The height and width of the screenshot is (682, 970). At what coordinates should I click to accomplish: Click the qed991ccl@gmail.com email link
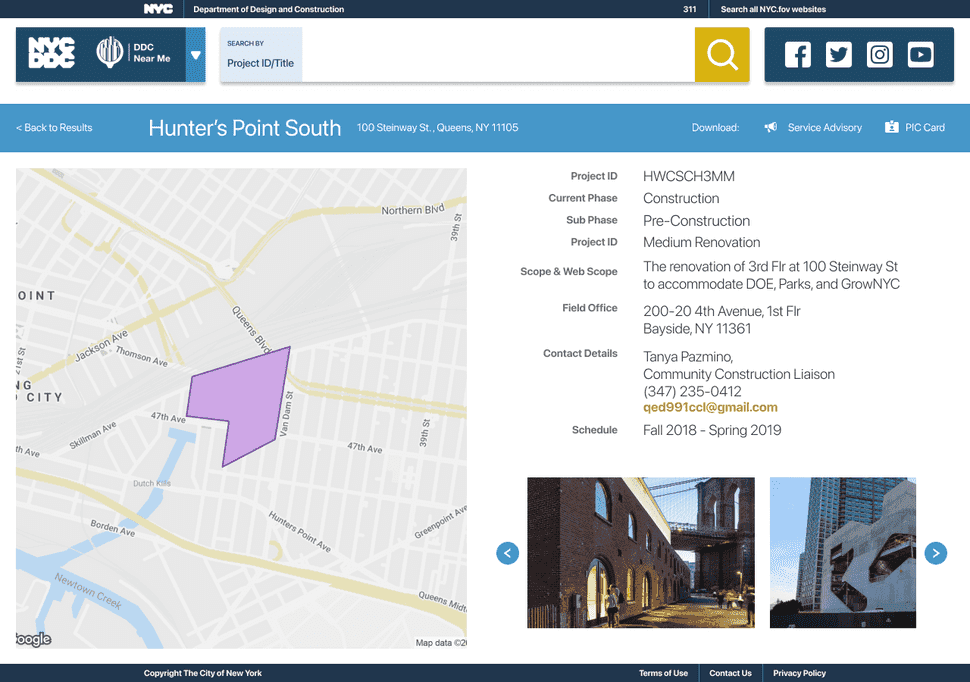pos(710,407)
